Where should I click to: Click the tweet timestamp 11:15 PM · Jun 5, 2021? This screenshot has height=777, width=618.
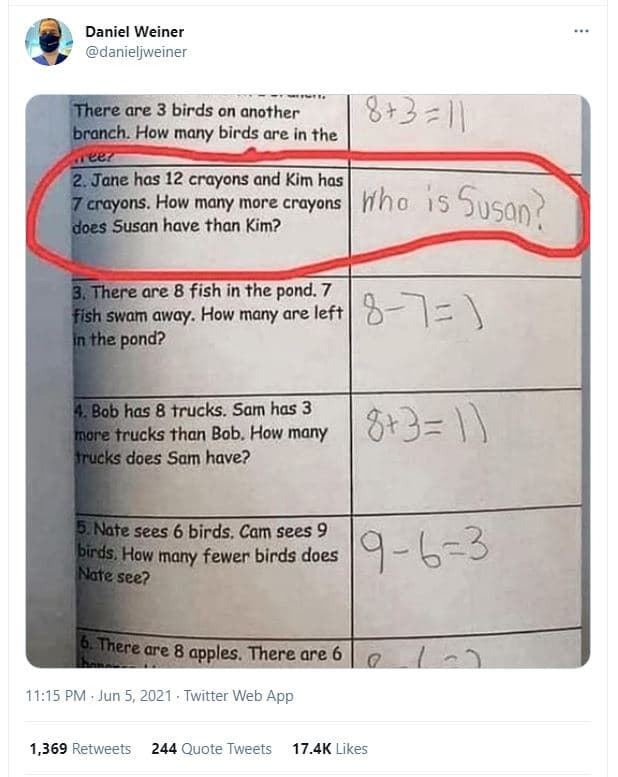[x=96, y=695]
